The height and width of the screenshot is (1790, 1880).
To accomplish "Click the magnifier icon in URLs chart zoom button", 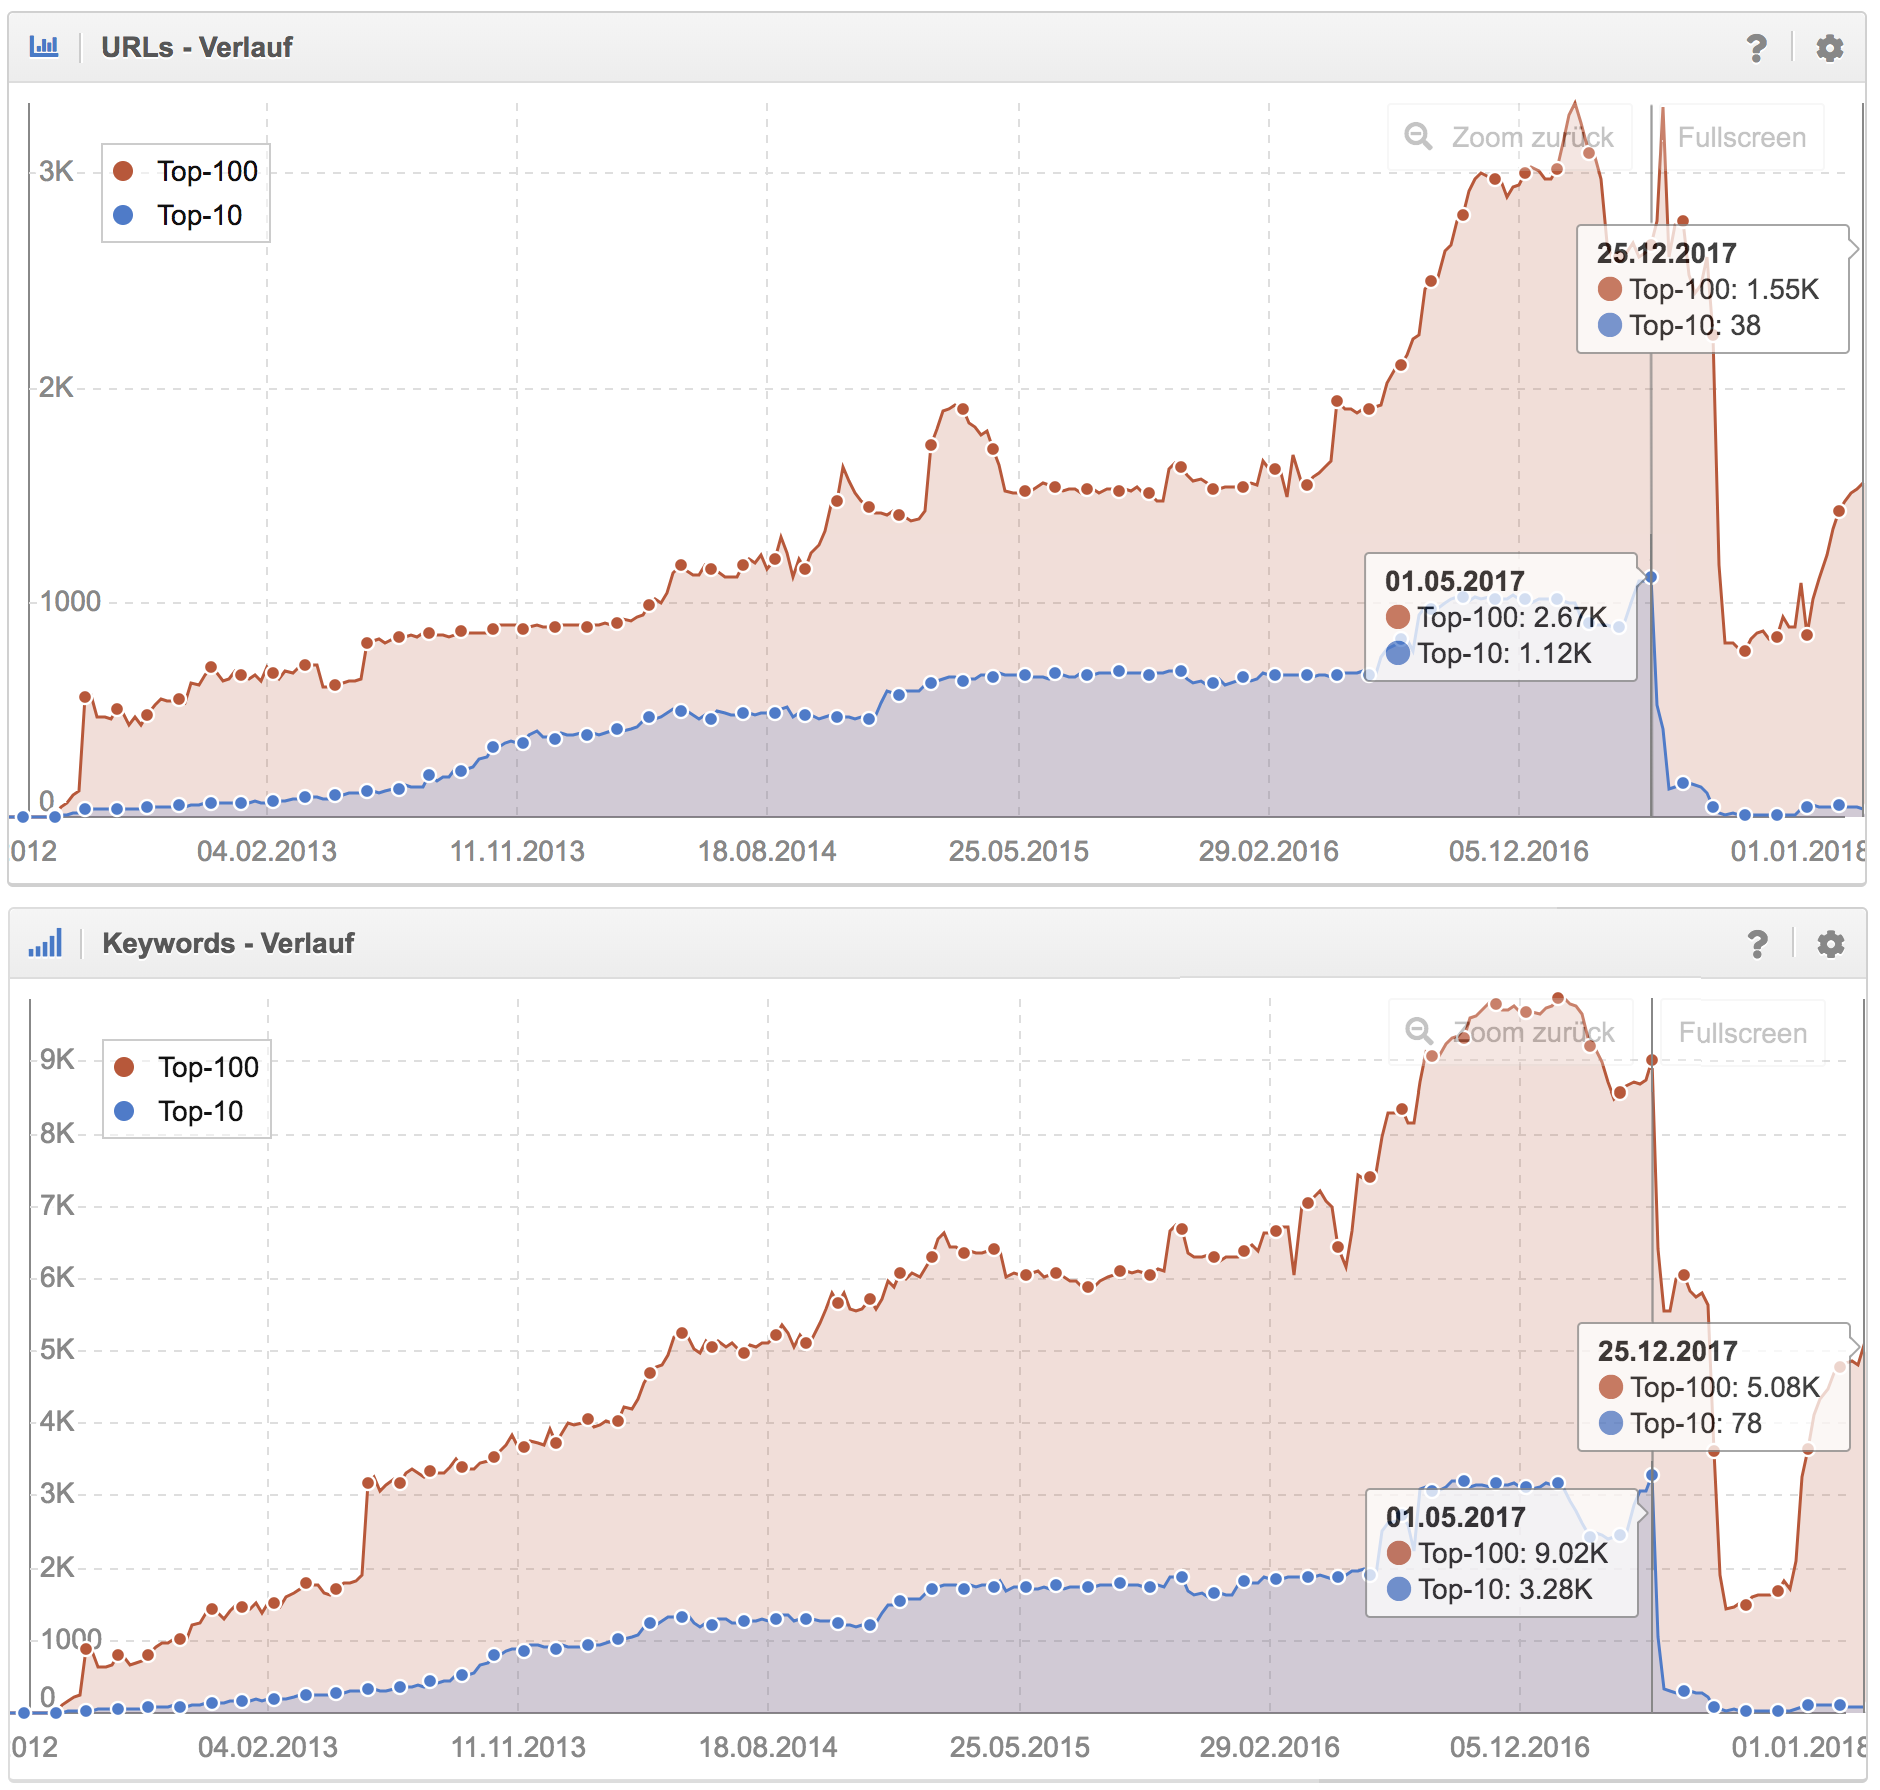I will click(x=1418, y=136).
